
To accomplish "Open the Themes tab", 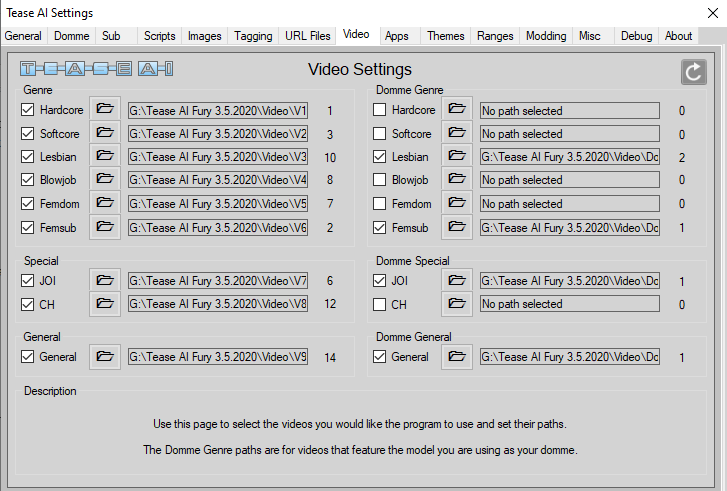I will [x=446, y=36].
